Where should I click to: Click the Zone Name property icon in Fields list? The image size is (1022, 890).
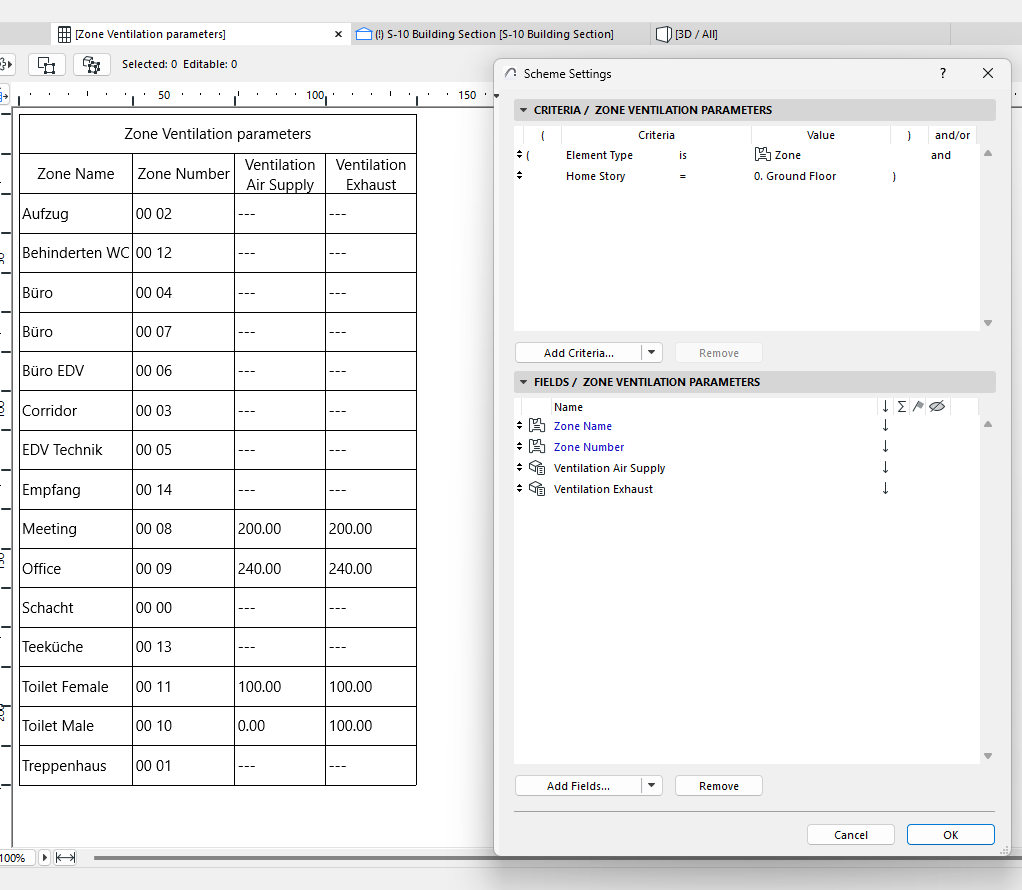[537, 425]
